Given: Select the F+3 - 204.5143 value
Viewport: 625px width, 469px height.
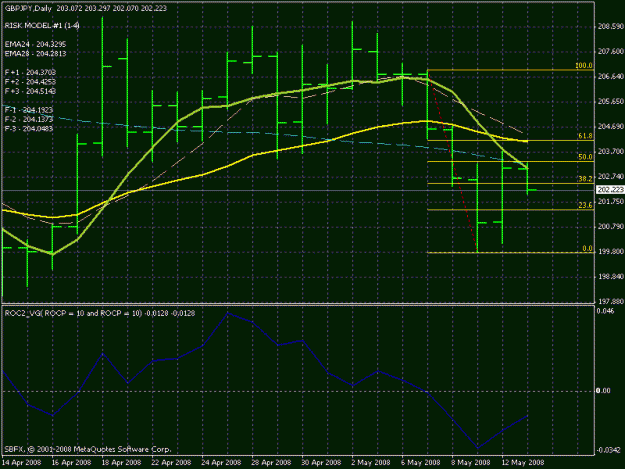Looking at the screenshot, I should (30, 91).
